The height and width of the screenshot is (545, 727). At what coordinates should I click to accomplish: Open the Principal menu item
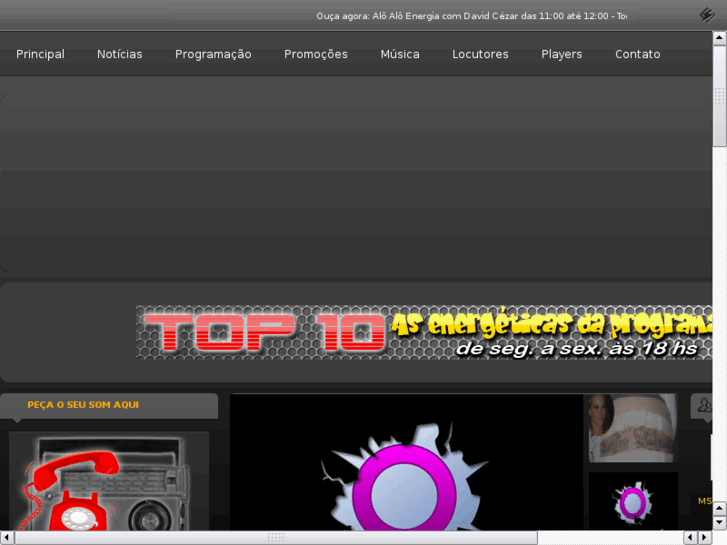tap(40, 54)
